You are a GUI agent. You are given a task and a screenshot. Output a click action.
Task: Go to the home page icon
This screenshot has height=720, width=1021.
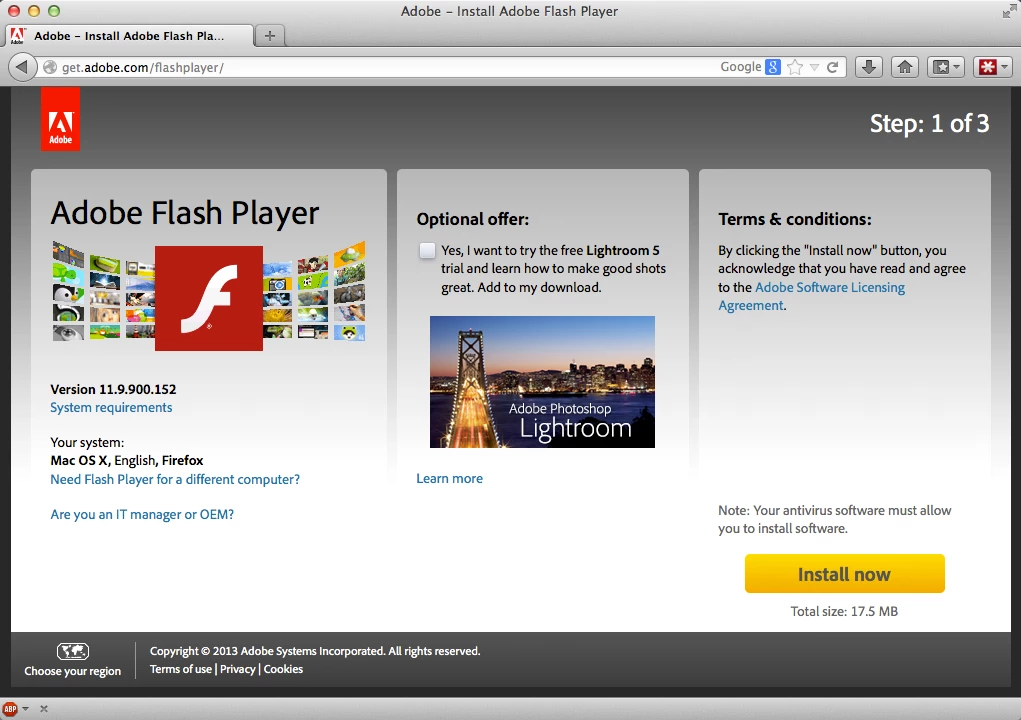click(905, 67)
